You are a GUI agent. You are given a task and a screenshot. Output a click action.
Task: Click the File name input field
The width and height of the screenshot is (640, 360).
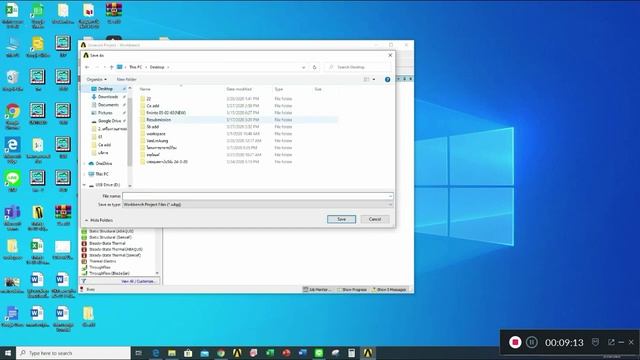click(255, 196)
